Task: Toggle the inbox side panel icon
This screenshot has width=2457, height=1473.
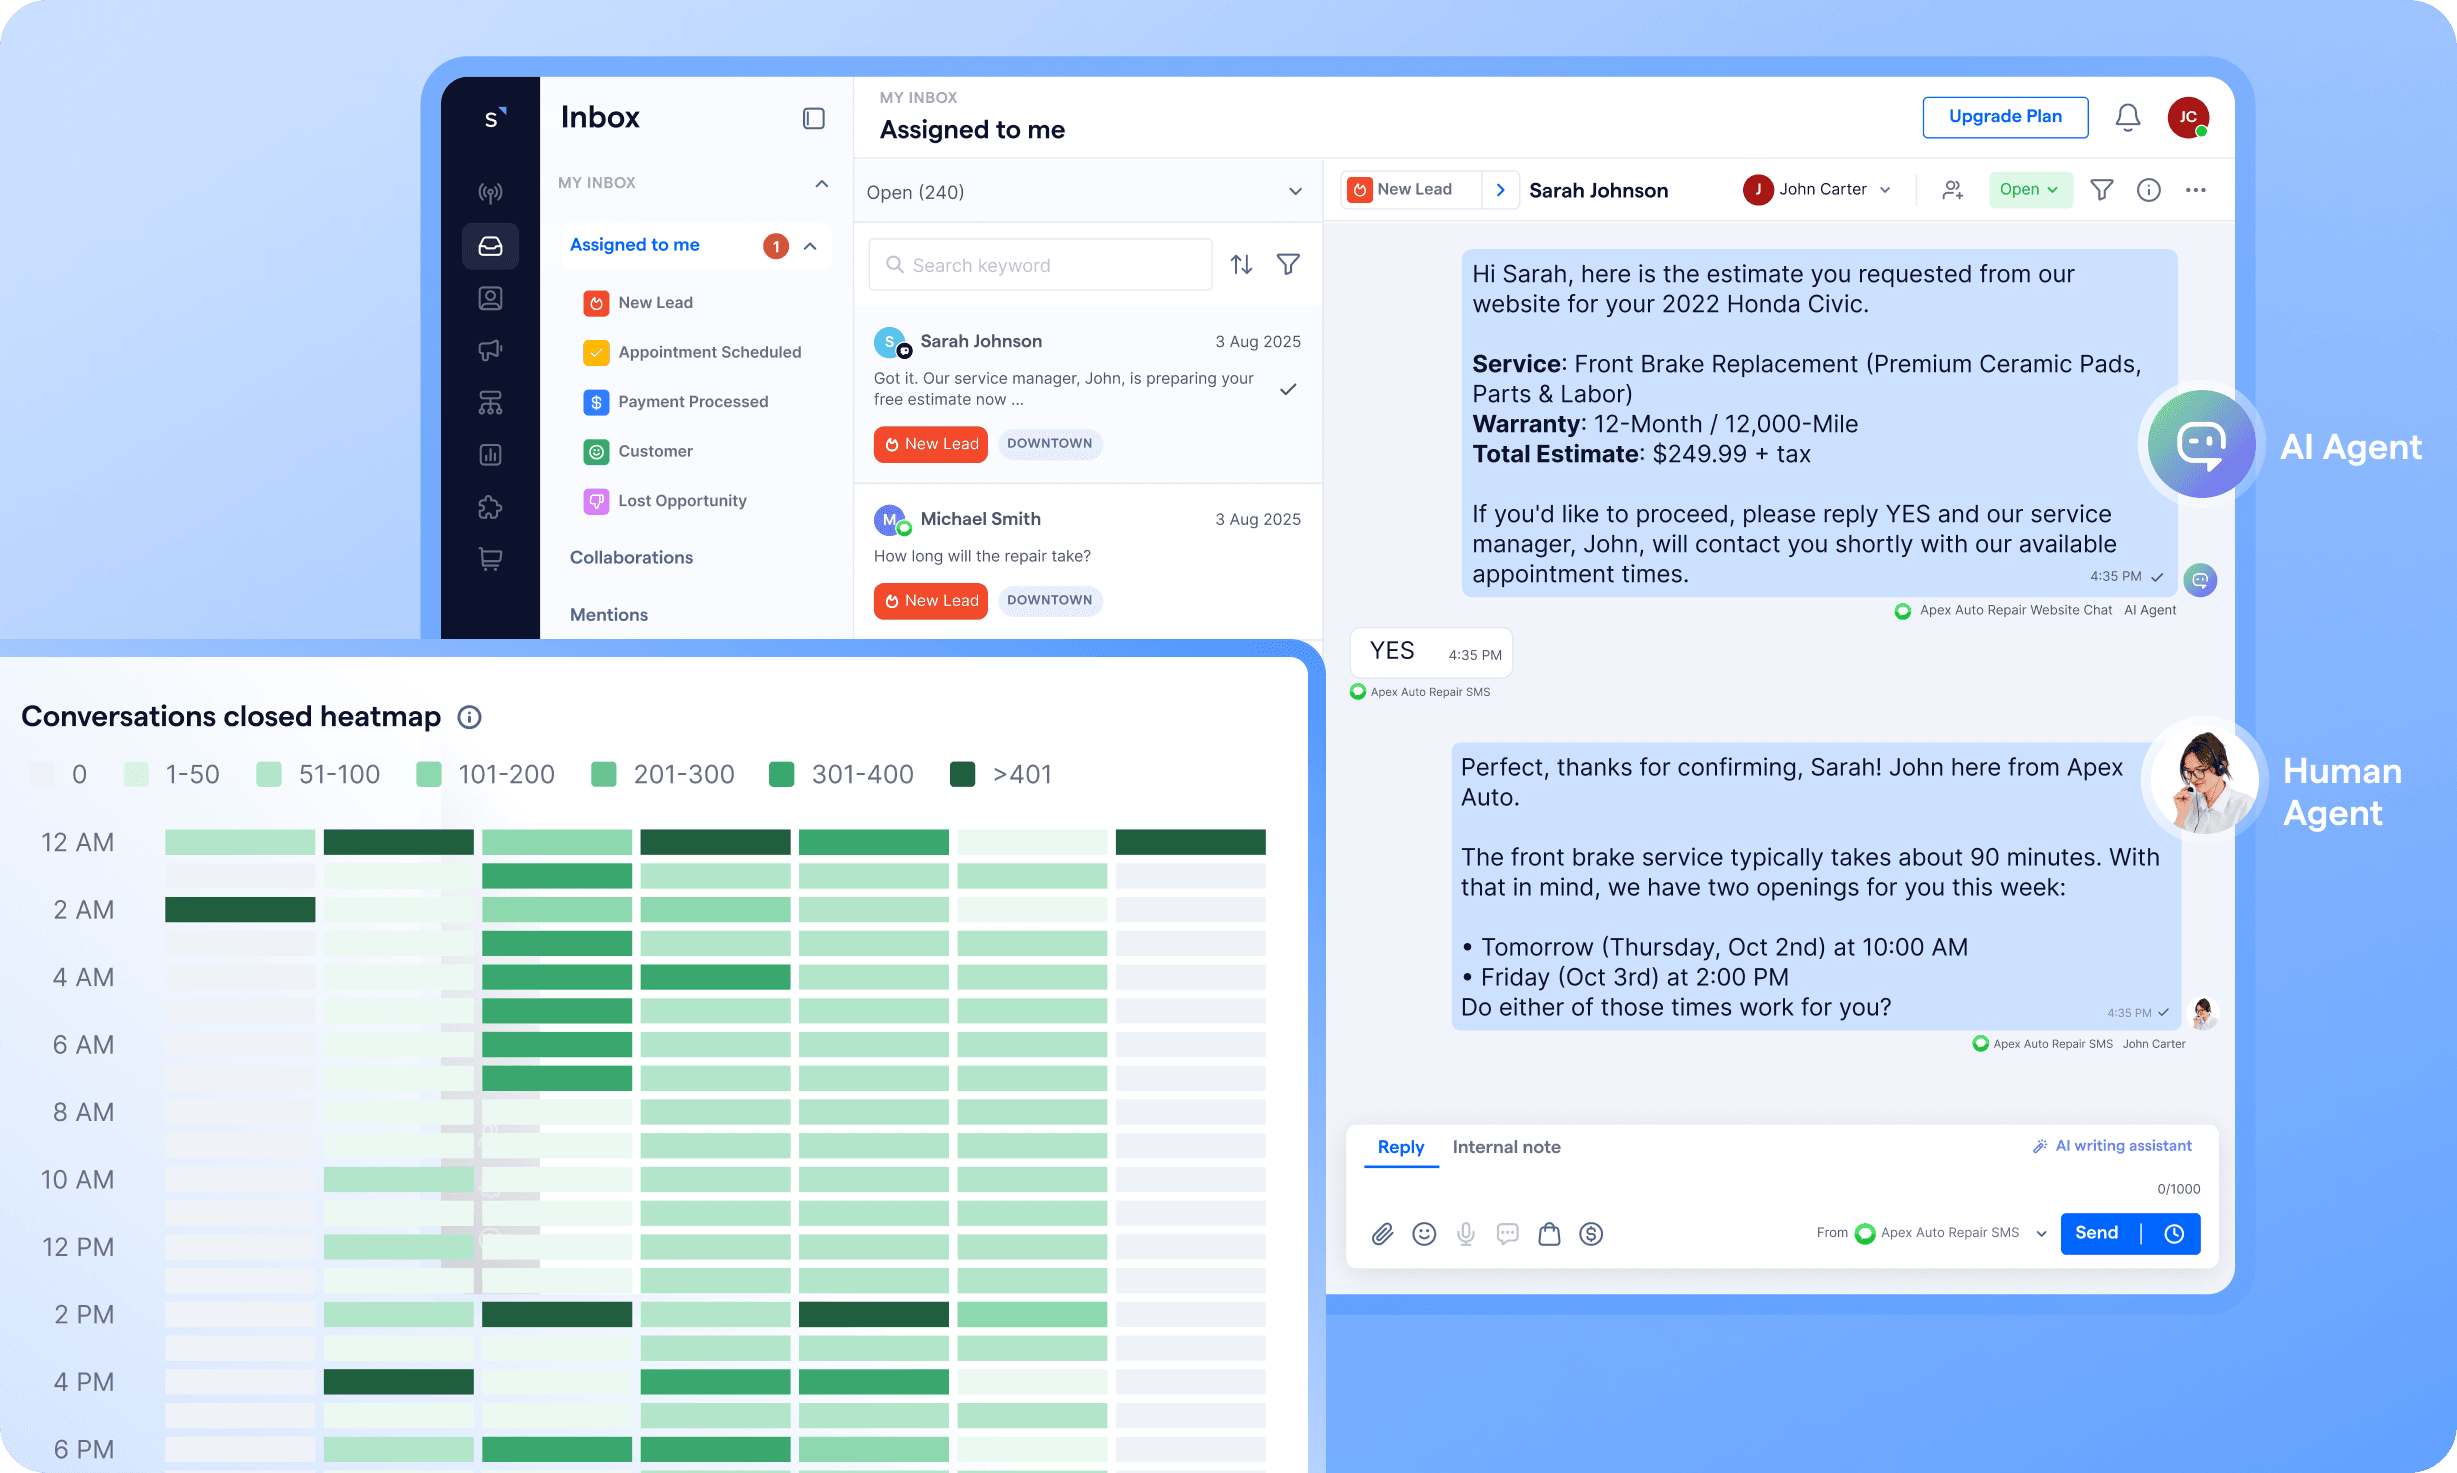Action: point(814,119)
